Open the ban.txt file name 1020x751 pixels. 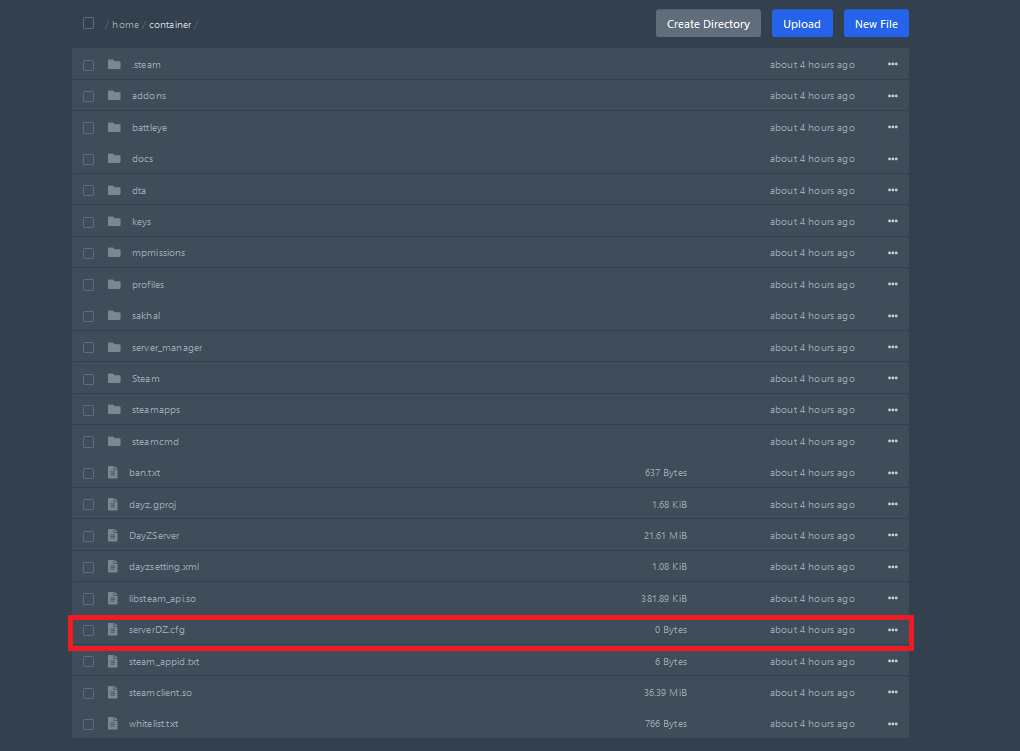[144, 473]
